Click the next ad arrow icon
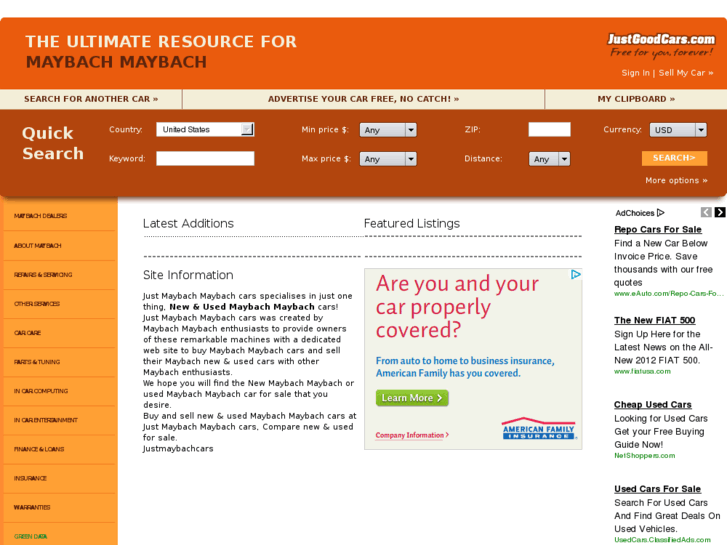The image size is (727, 545). [720, 212]
